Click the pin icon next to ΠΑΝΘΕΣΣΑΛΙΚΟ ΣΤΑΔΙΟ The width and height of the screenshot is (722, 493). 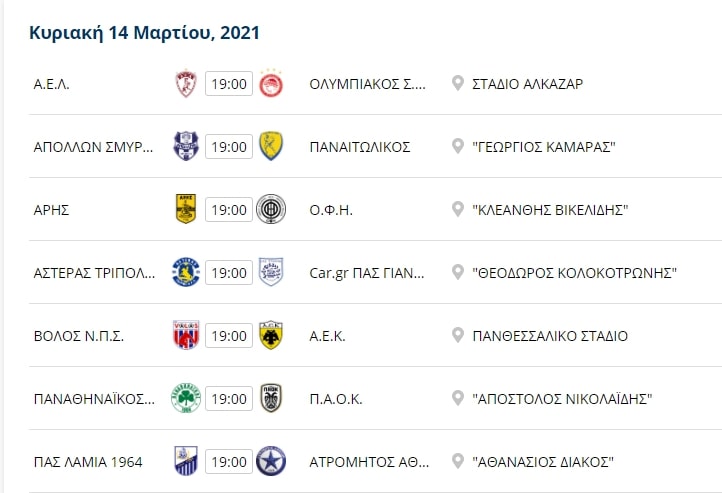tap(458, 335)
